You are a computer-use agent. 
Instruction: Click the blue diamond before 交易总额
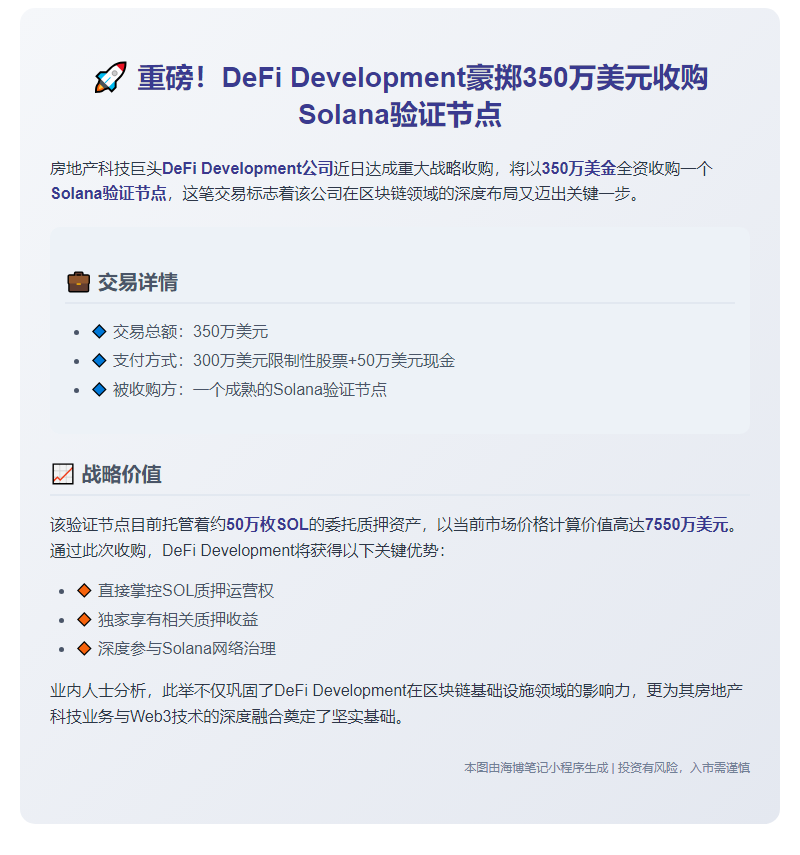point(99,332)
